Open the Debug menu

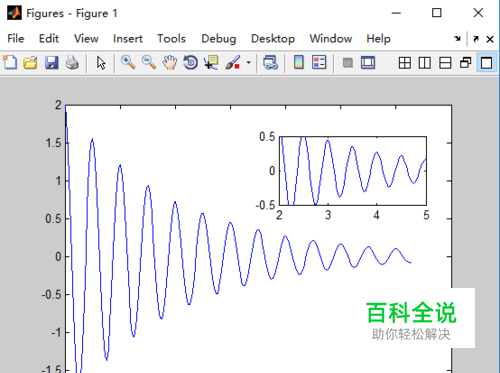[219, 39]
